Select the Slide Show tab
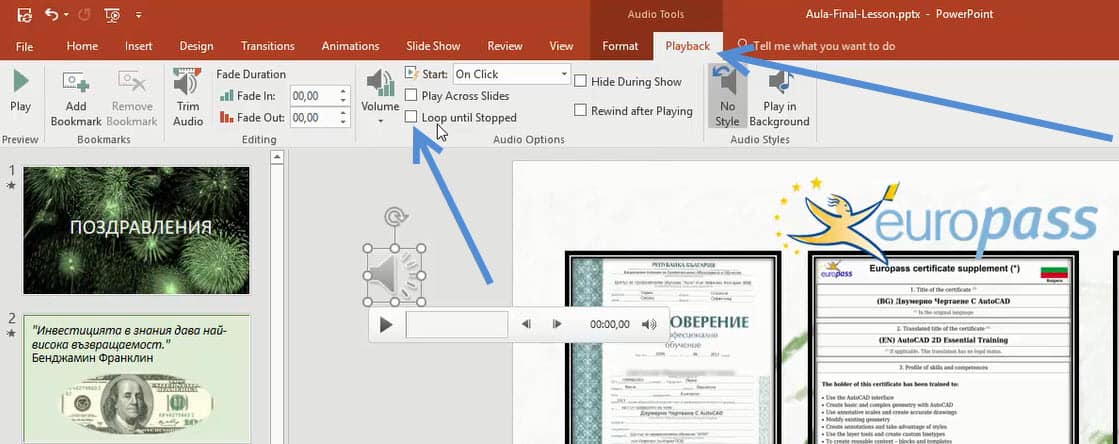 point(433,46)
